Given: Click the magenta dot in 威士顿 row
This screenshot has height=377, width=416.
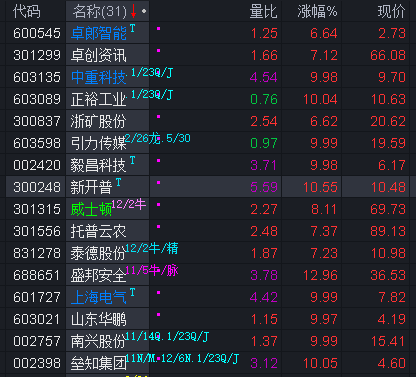Looking at the screenshot, I should tap(159, 205).
